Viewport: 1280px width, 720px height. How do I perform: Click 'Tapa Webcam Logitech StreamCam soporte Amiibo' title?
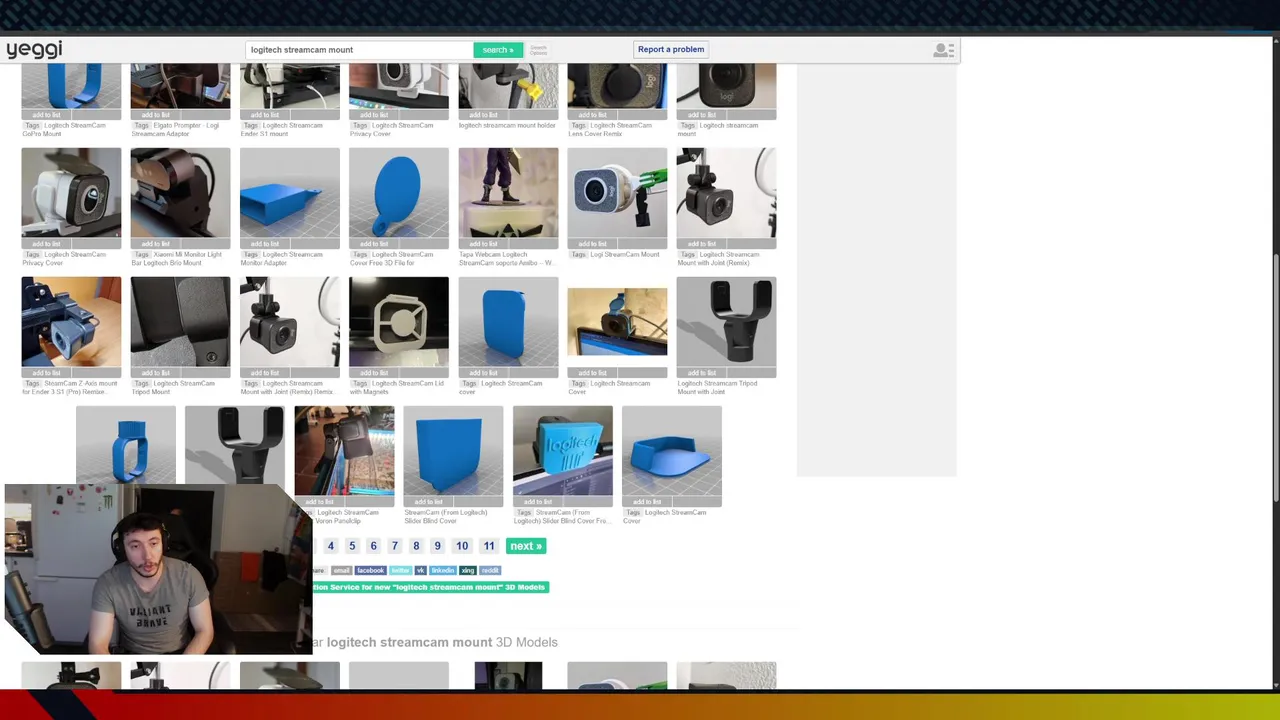click(x=507, y=259)
